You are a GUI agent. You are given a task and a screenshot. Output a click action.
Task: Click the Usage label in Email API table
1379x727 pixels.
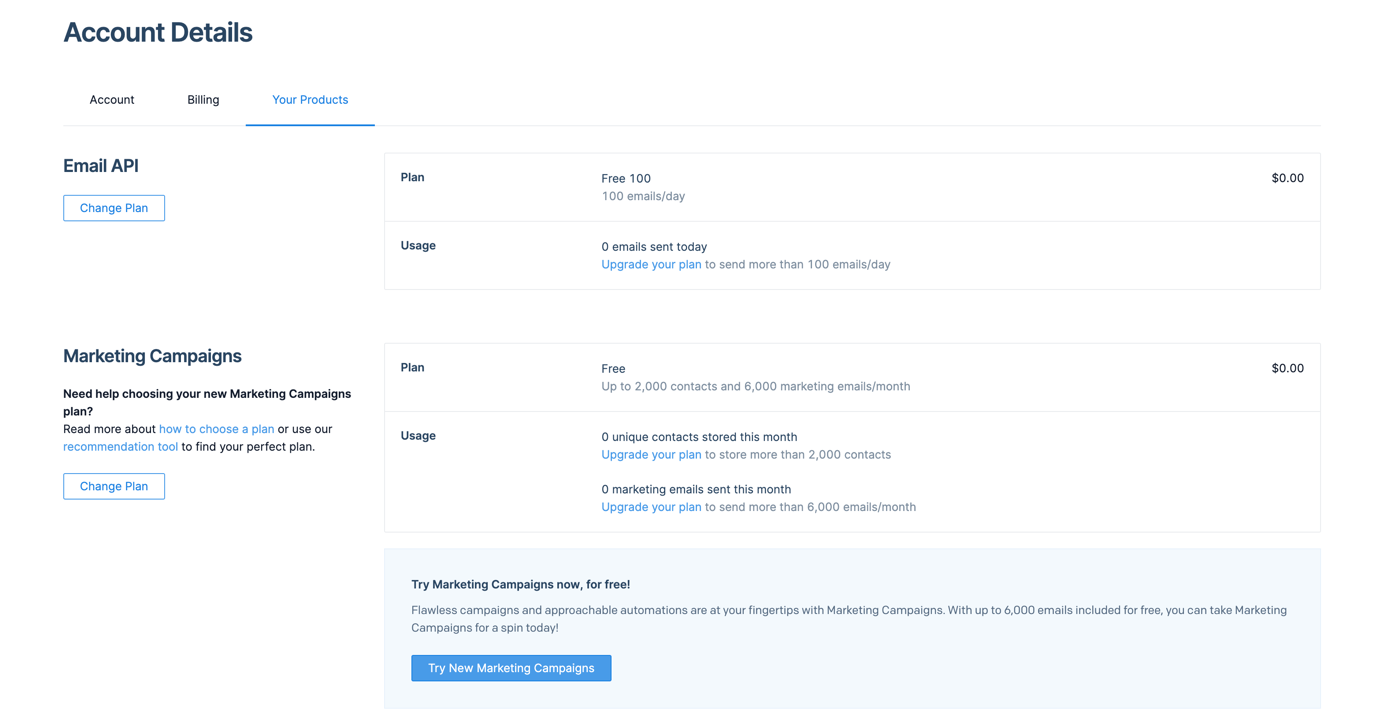(x=418, y=245)
